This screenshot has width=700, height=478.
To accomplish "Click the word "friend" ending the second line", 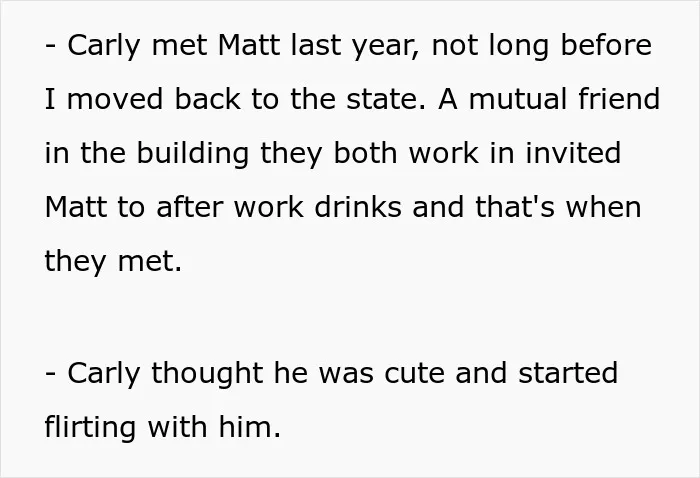I will (x=619, y=99).
